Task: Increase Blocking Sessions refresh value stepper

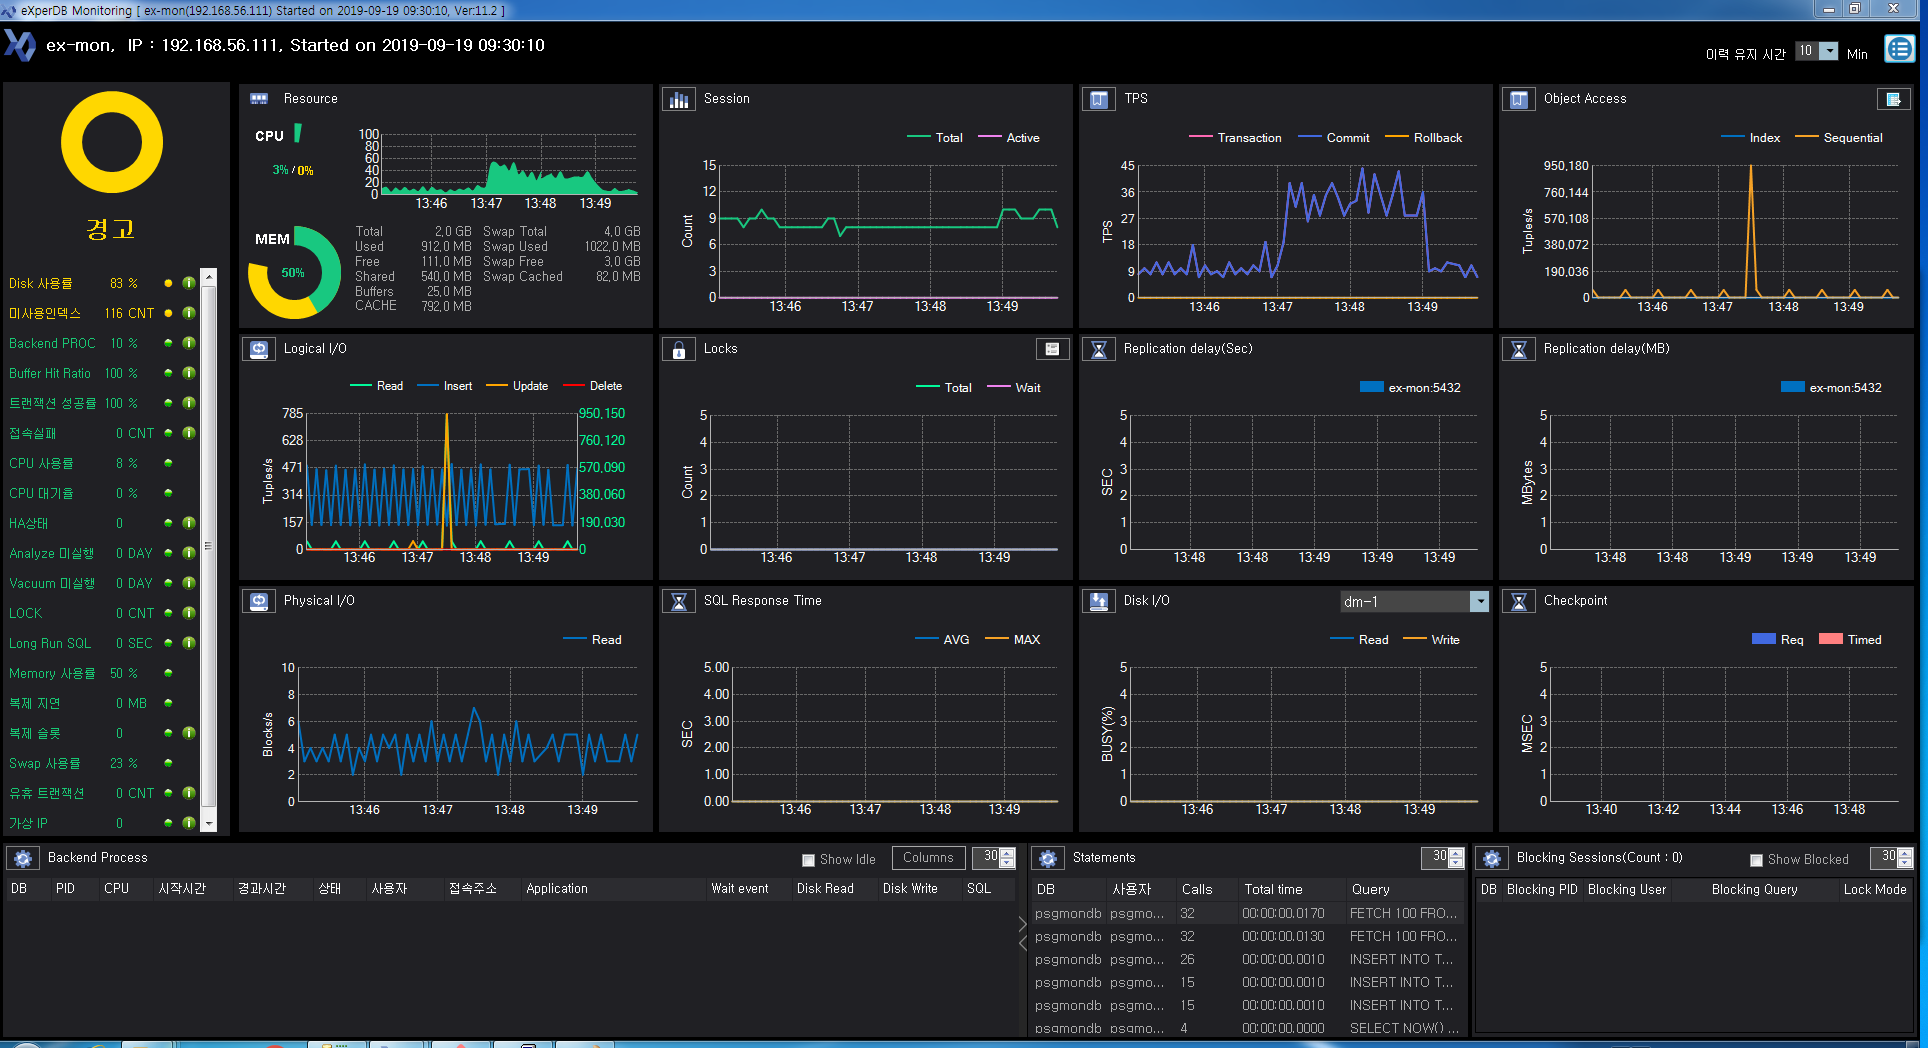Action: (x=1905, y=853)
